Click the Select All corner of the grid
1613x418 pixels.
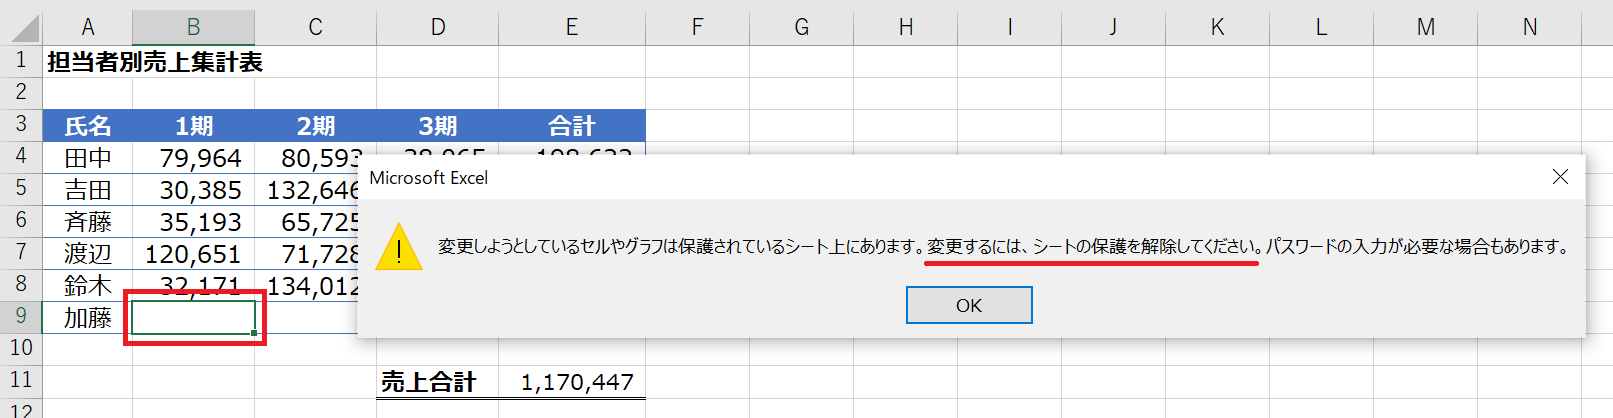point(21,27)
